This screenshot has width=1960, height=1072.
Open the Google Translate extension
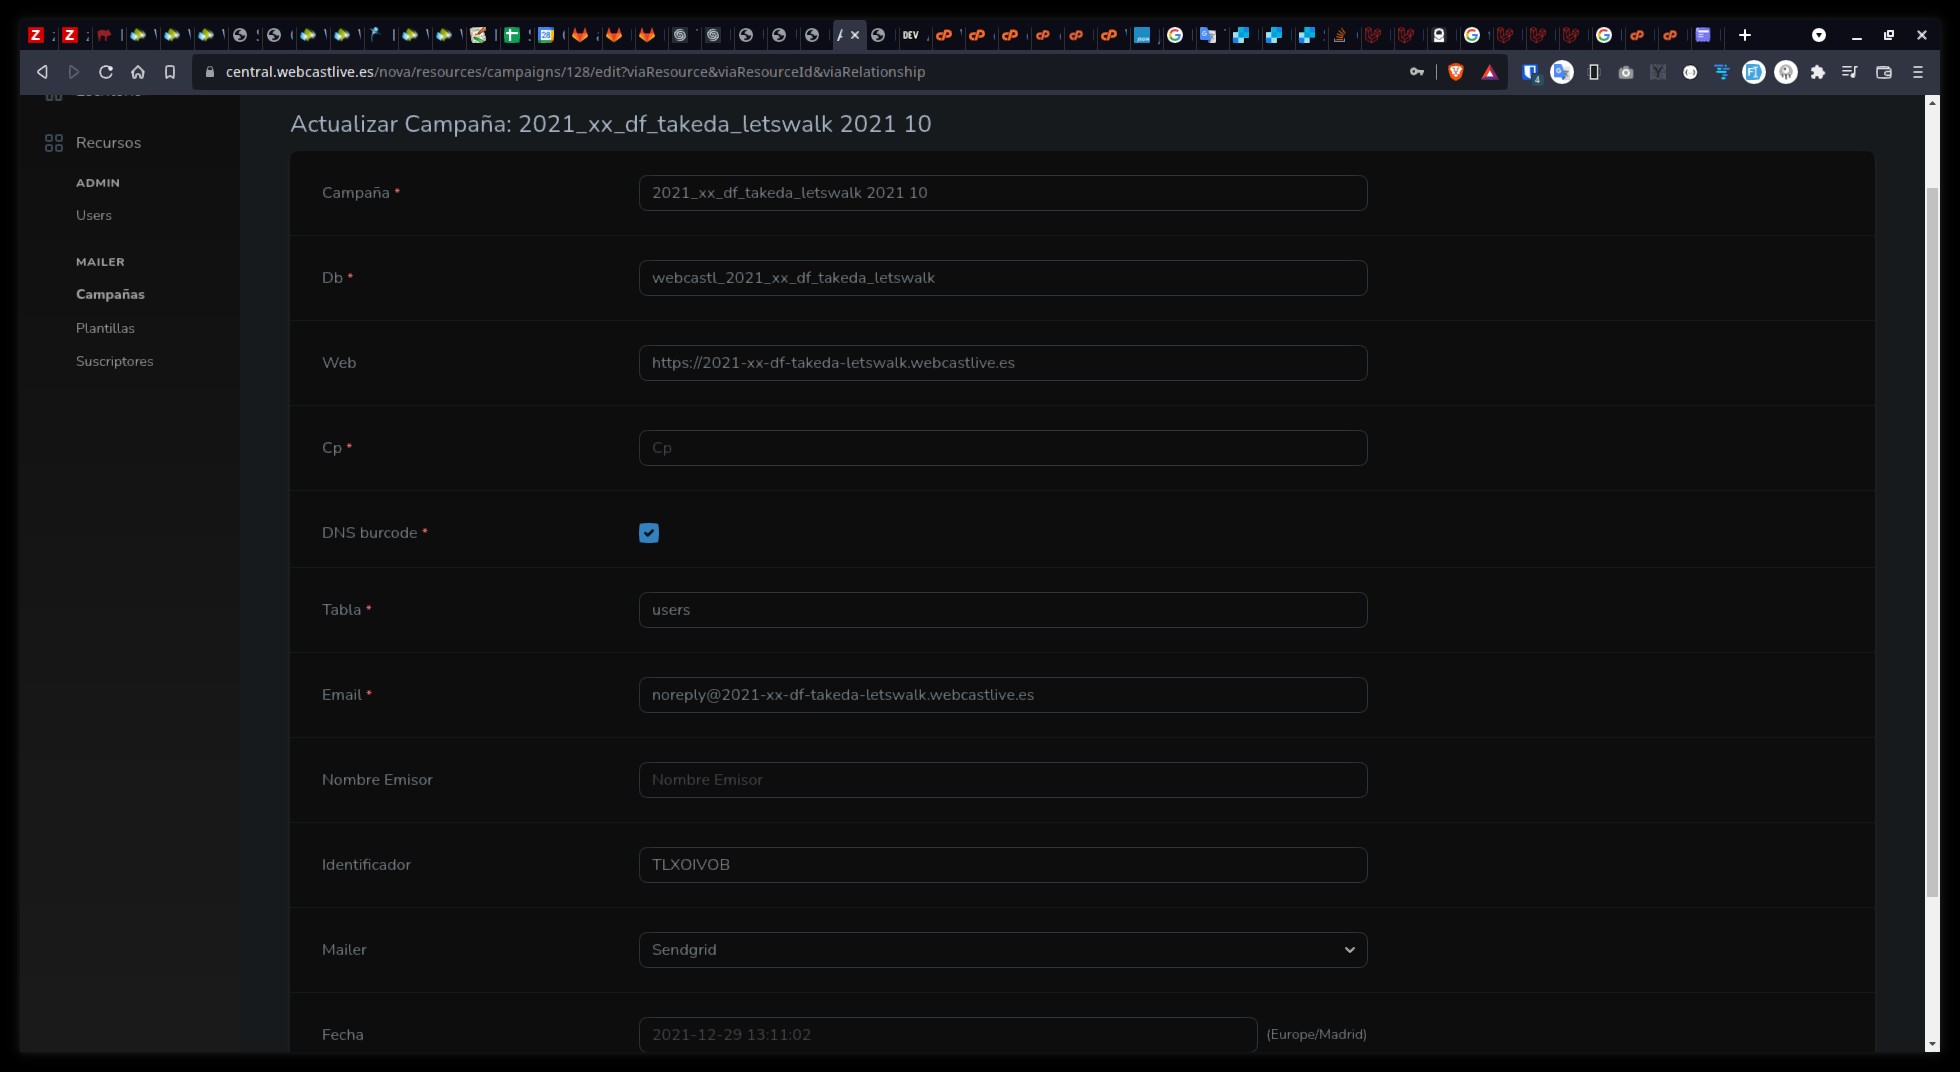point(1561,72)
